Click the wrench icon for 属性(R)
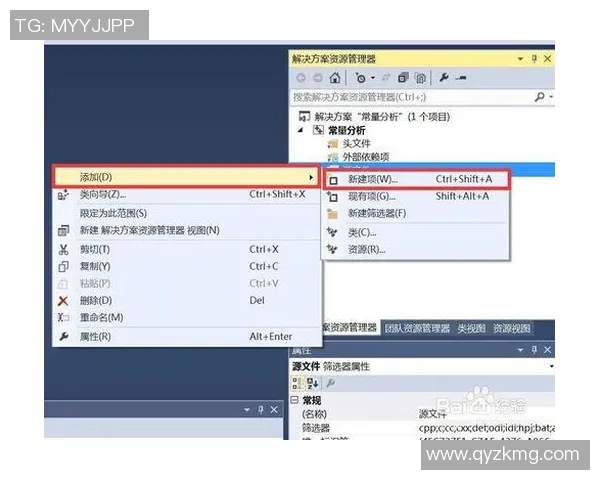 [64, 336]
